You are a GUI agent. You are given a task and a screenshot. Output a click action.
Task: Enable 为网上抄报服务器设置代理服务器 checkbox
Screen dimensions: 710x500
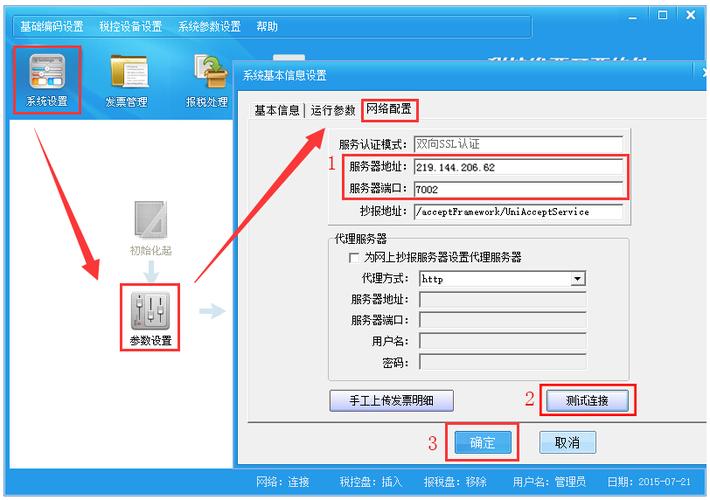354,258
